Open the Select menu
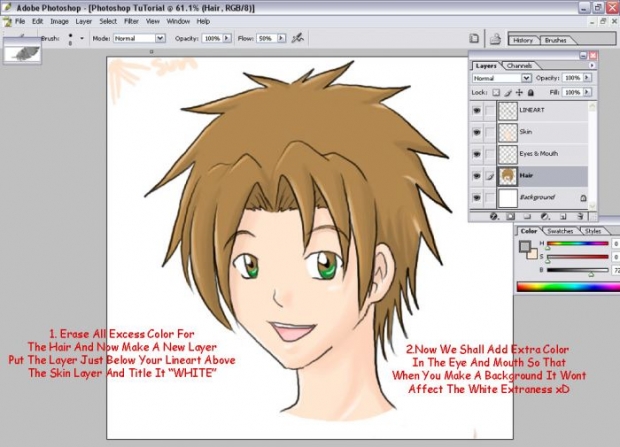Screen dimensions: 620x447 point(108,21)
